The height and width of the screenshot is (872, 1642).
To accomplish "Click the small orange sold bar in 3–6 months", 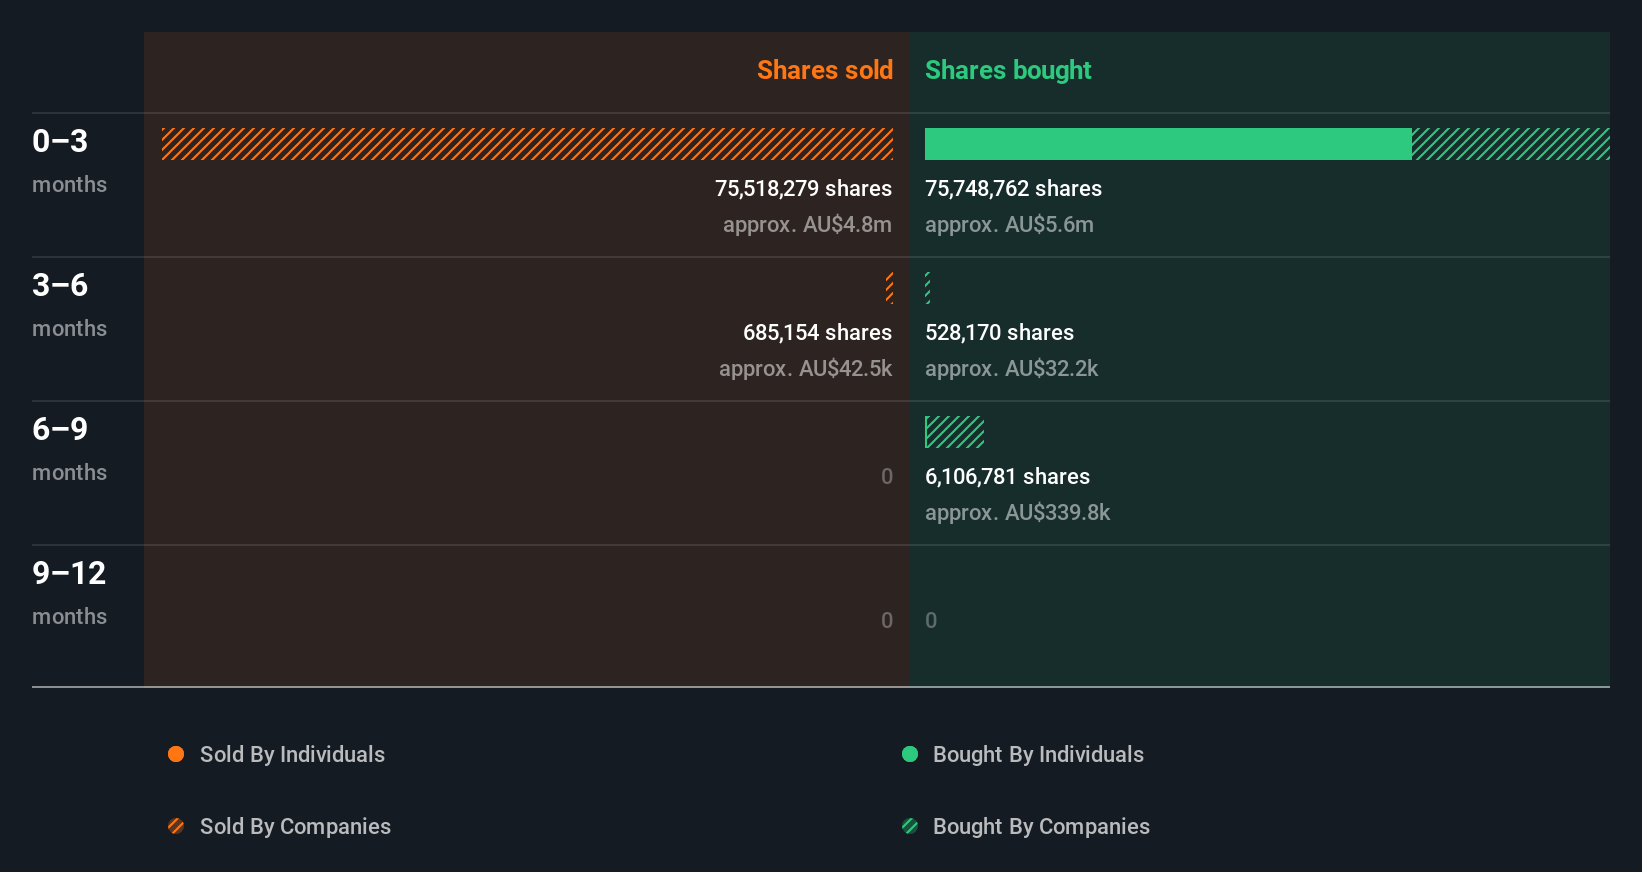I will [x=889, y=288].
